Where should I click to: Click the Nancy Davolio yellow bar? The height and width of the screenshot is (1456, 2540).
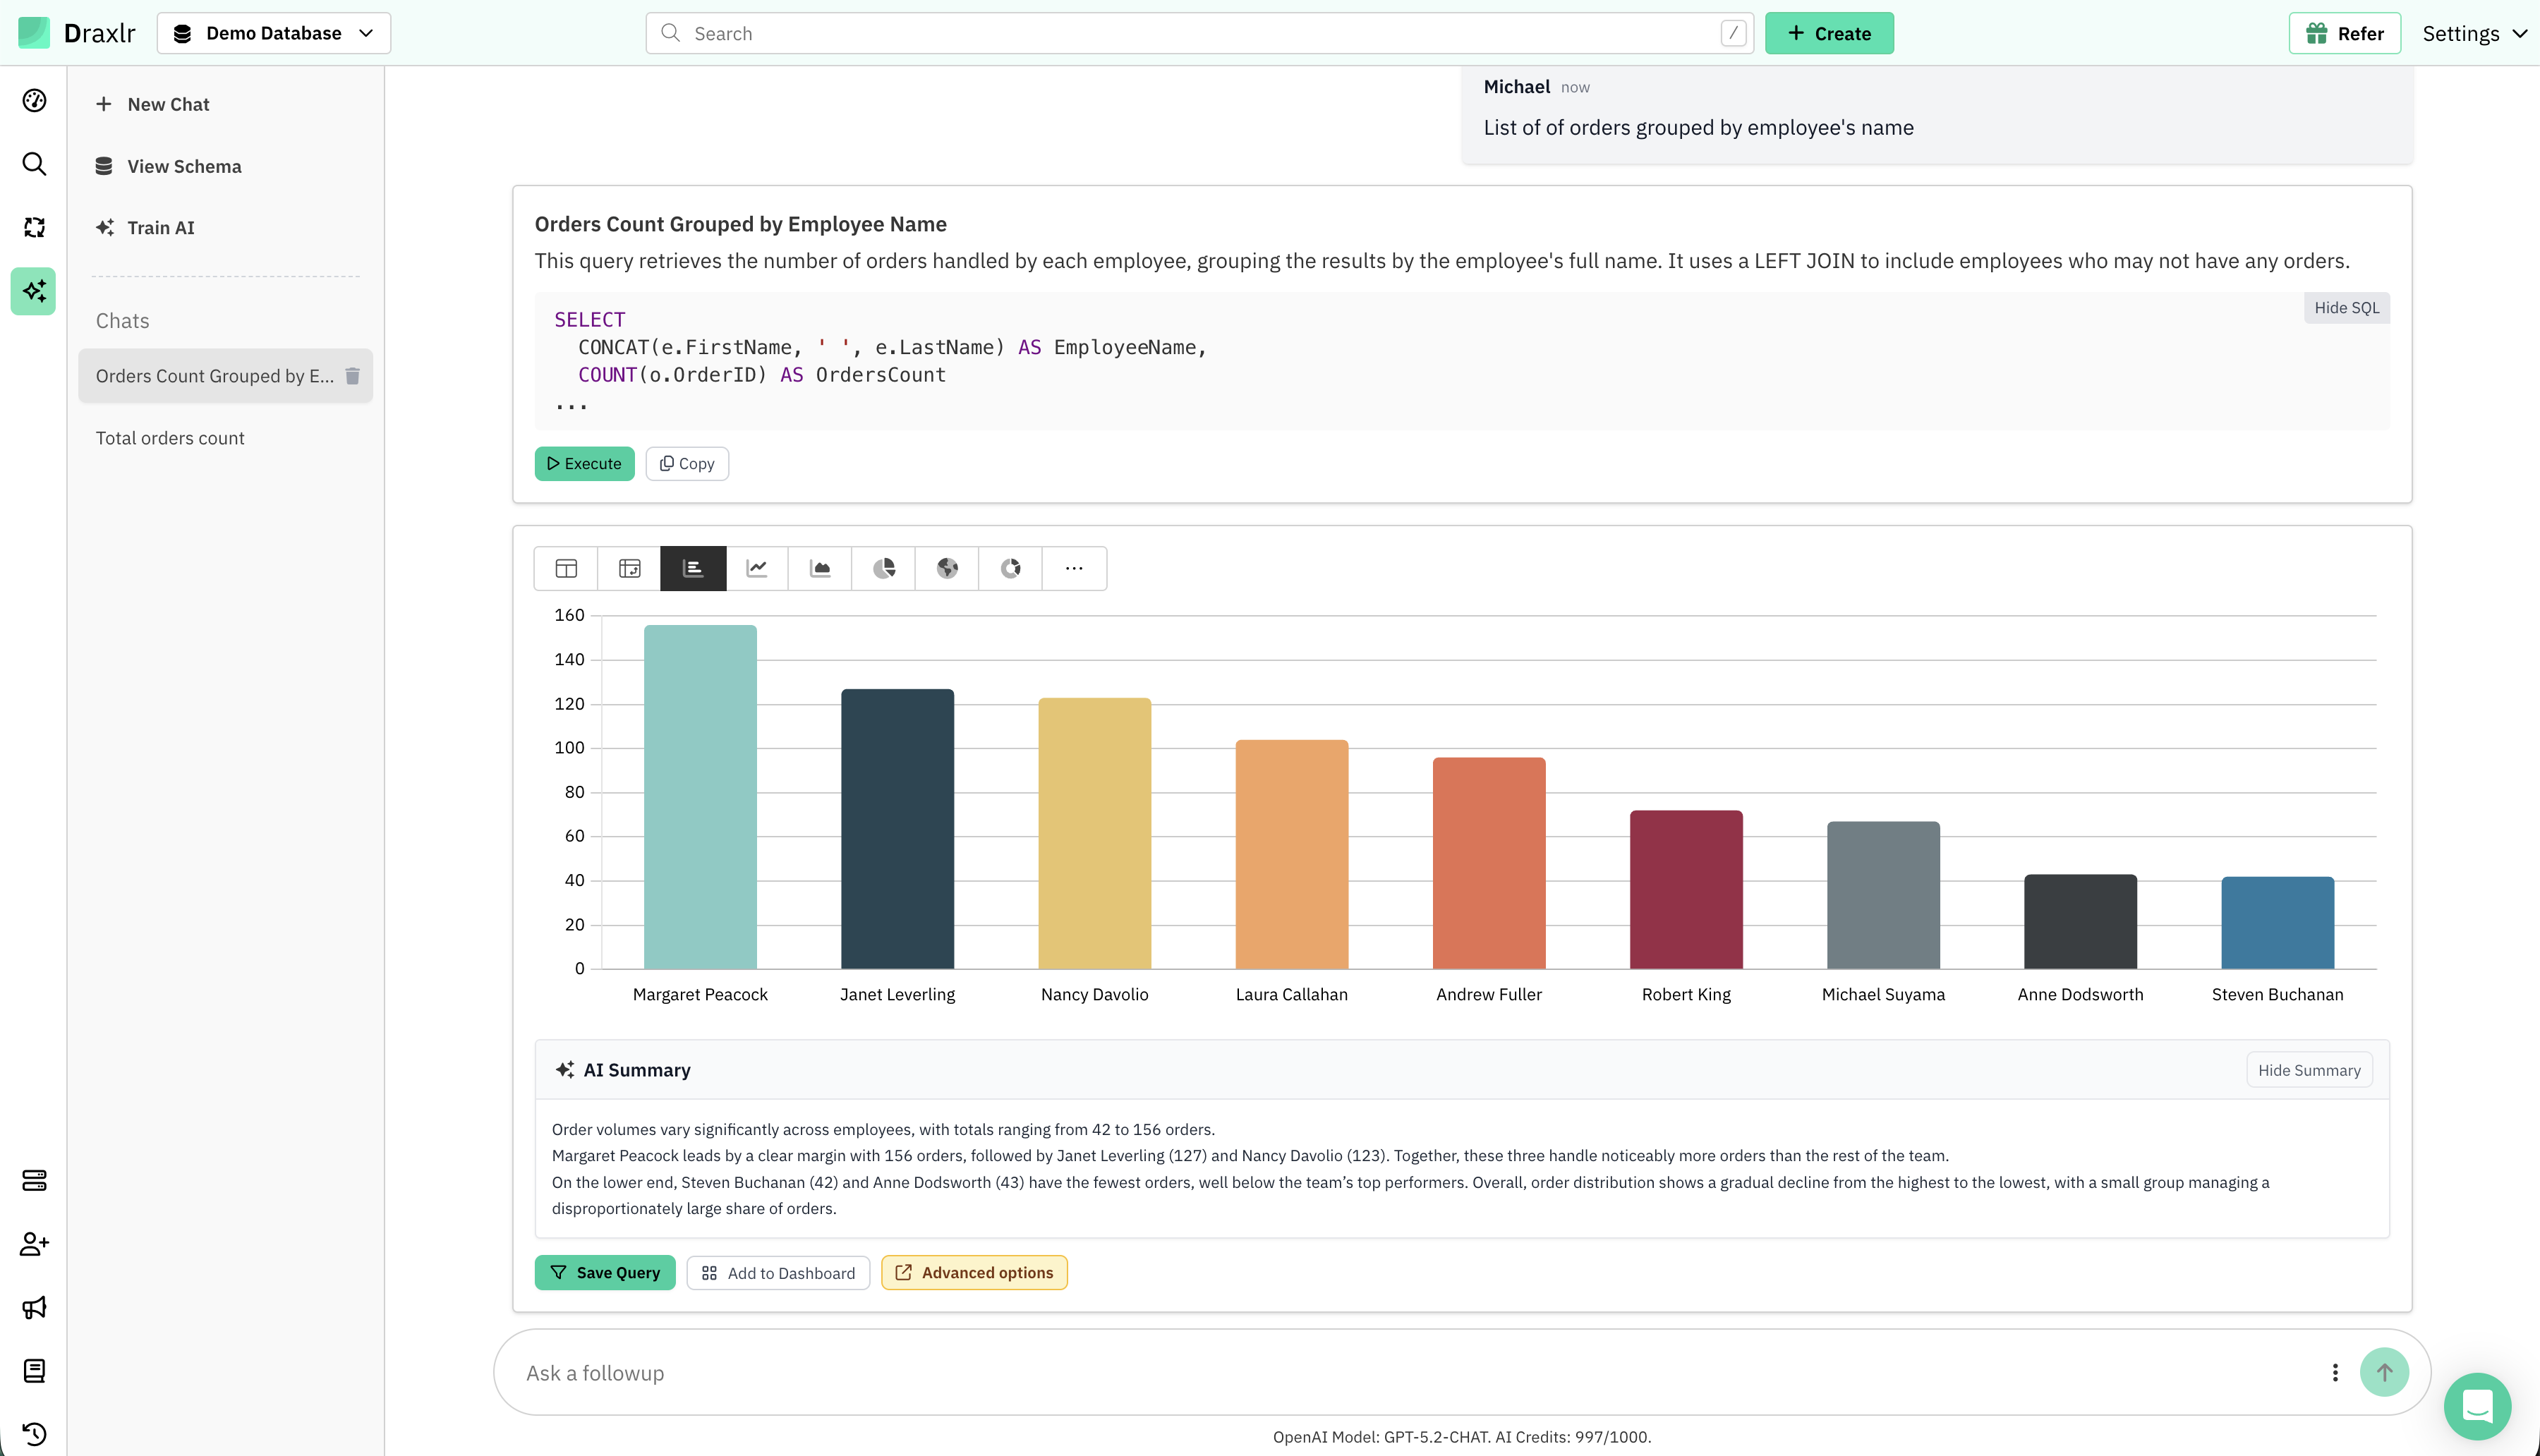(1094, 833)
